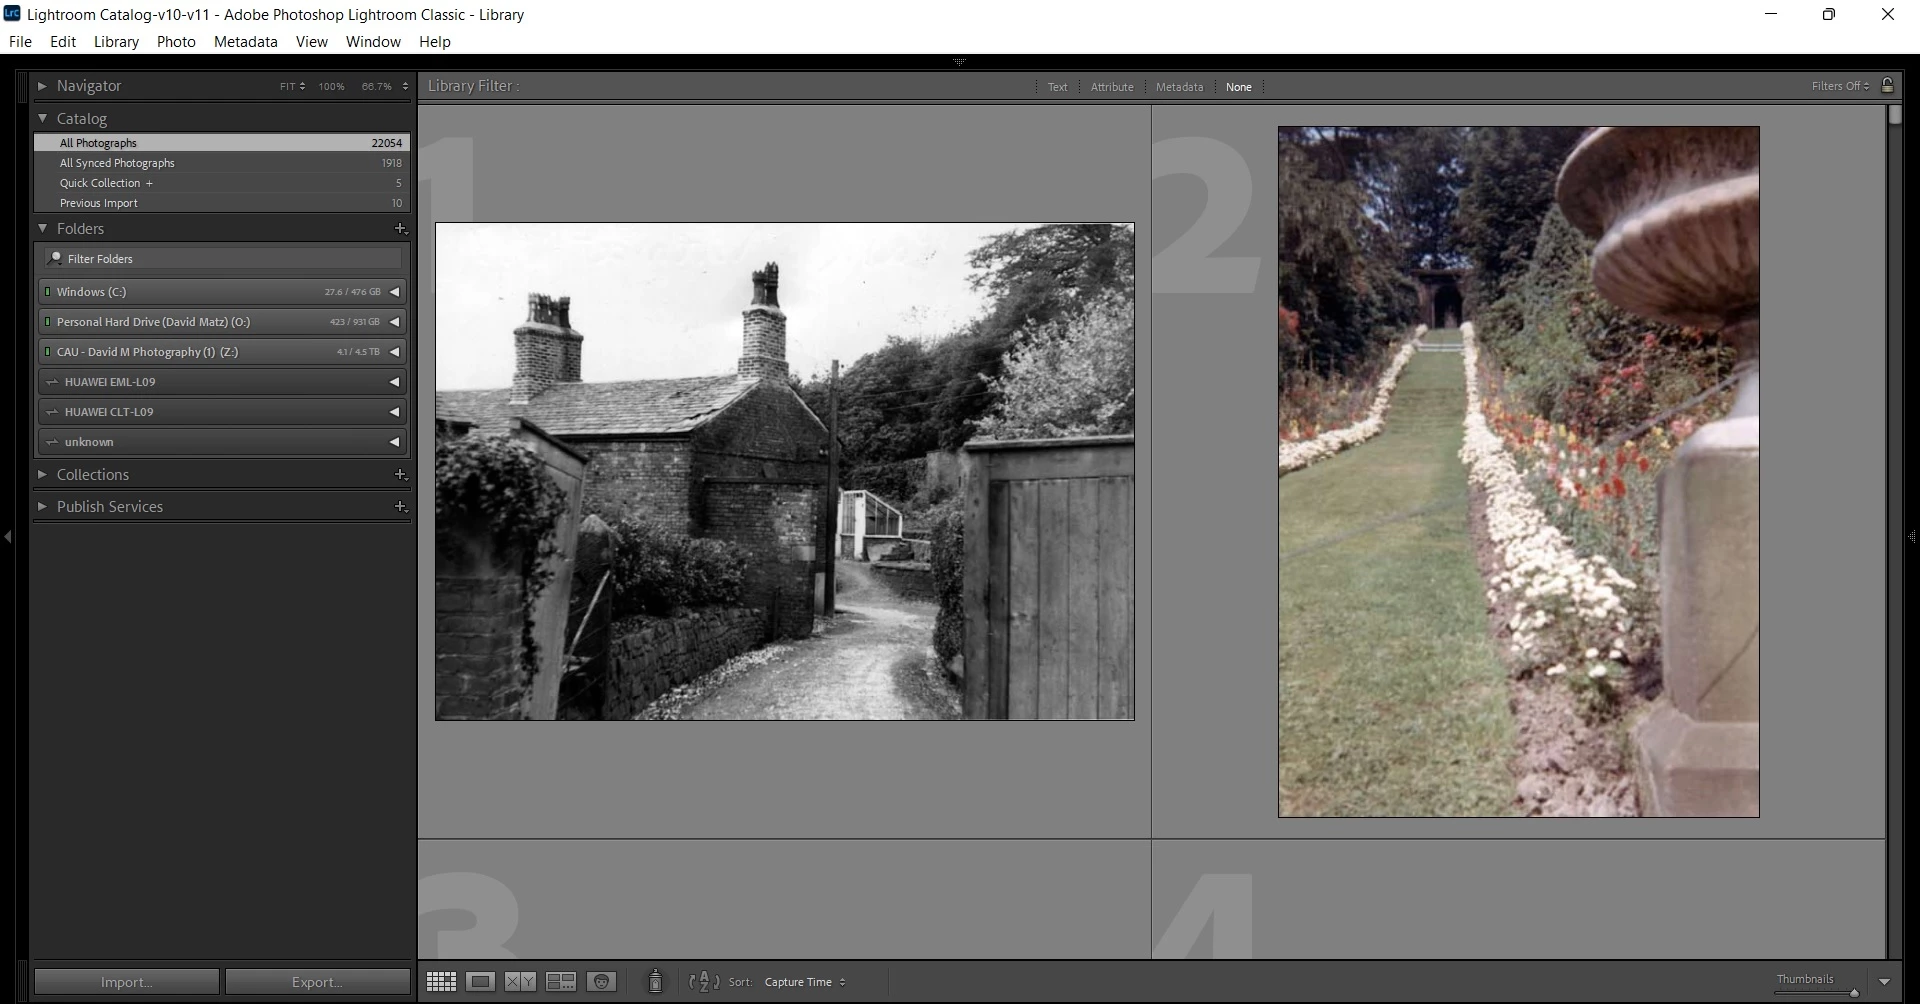
Task: Add a new collection with plus icon
Action: pos(400,475)
